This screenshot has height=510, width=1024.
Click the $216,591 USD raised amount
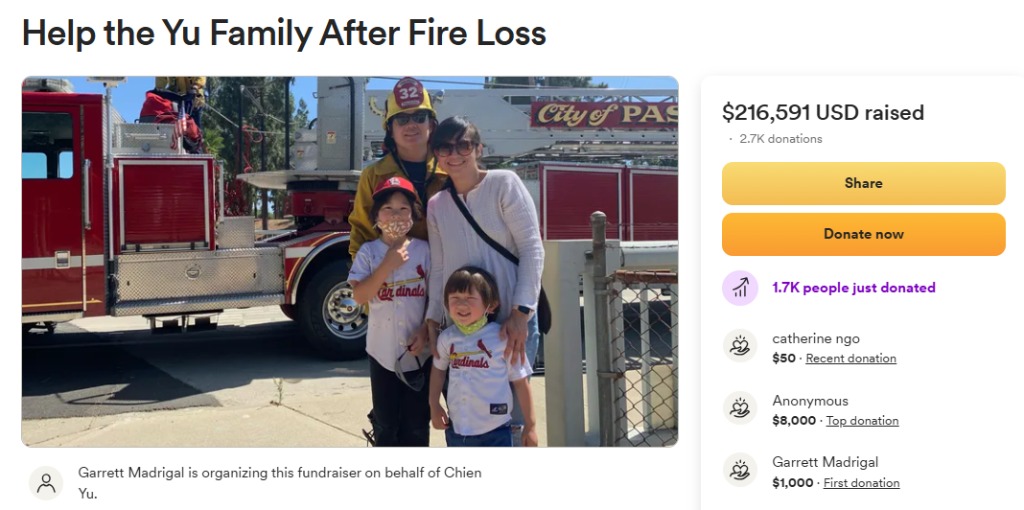(x=822, y=112)
